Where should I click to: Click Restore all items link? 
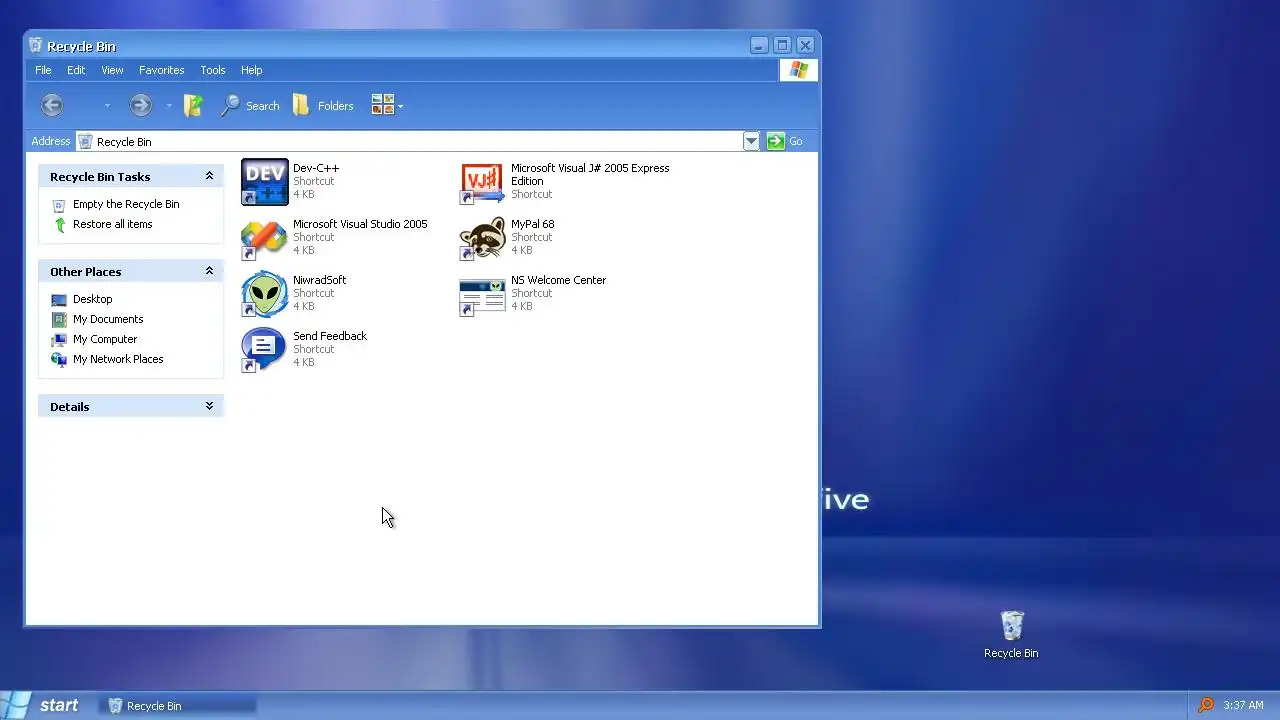click(x=113, y=224)
